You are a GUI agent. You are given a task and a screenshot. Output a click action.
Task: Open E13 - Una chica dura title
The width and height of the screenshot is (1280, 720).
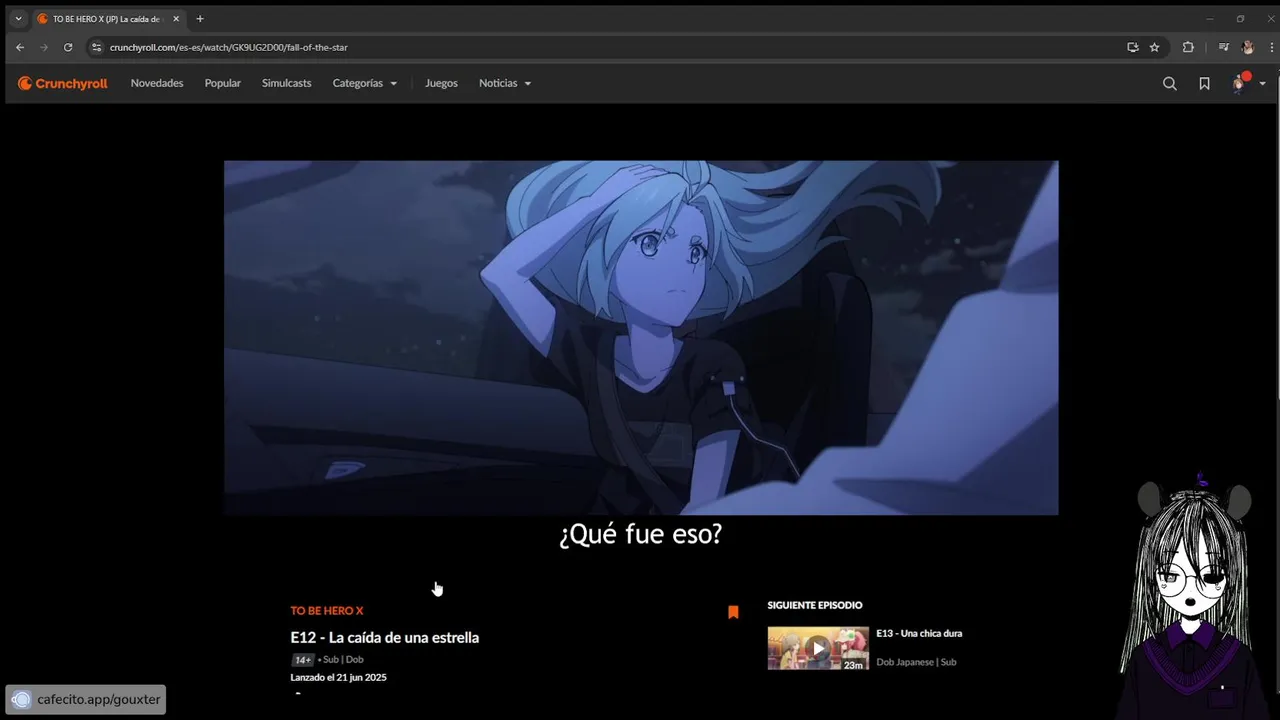pos(919,634)
